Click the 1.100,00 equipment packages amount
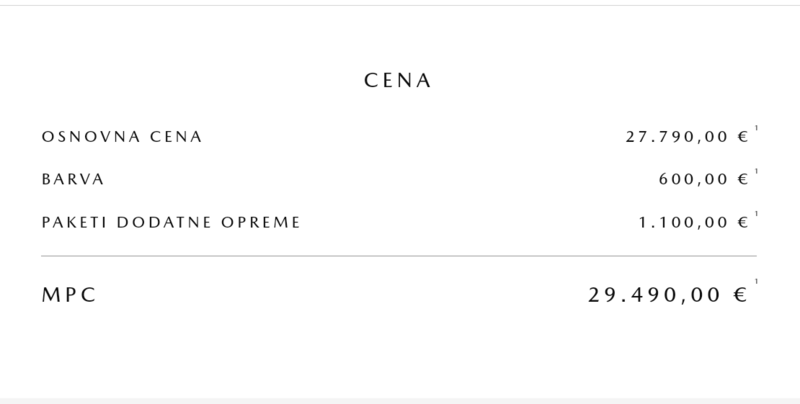The width and height of the screenshot is (800, 404). 685,222
